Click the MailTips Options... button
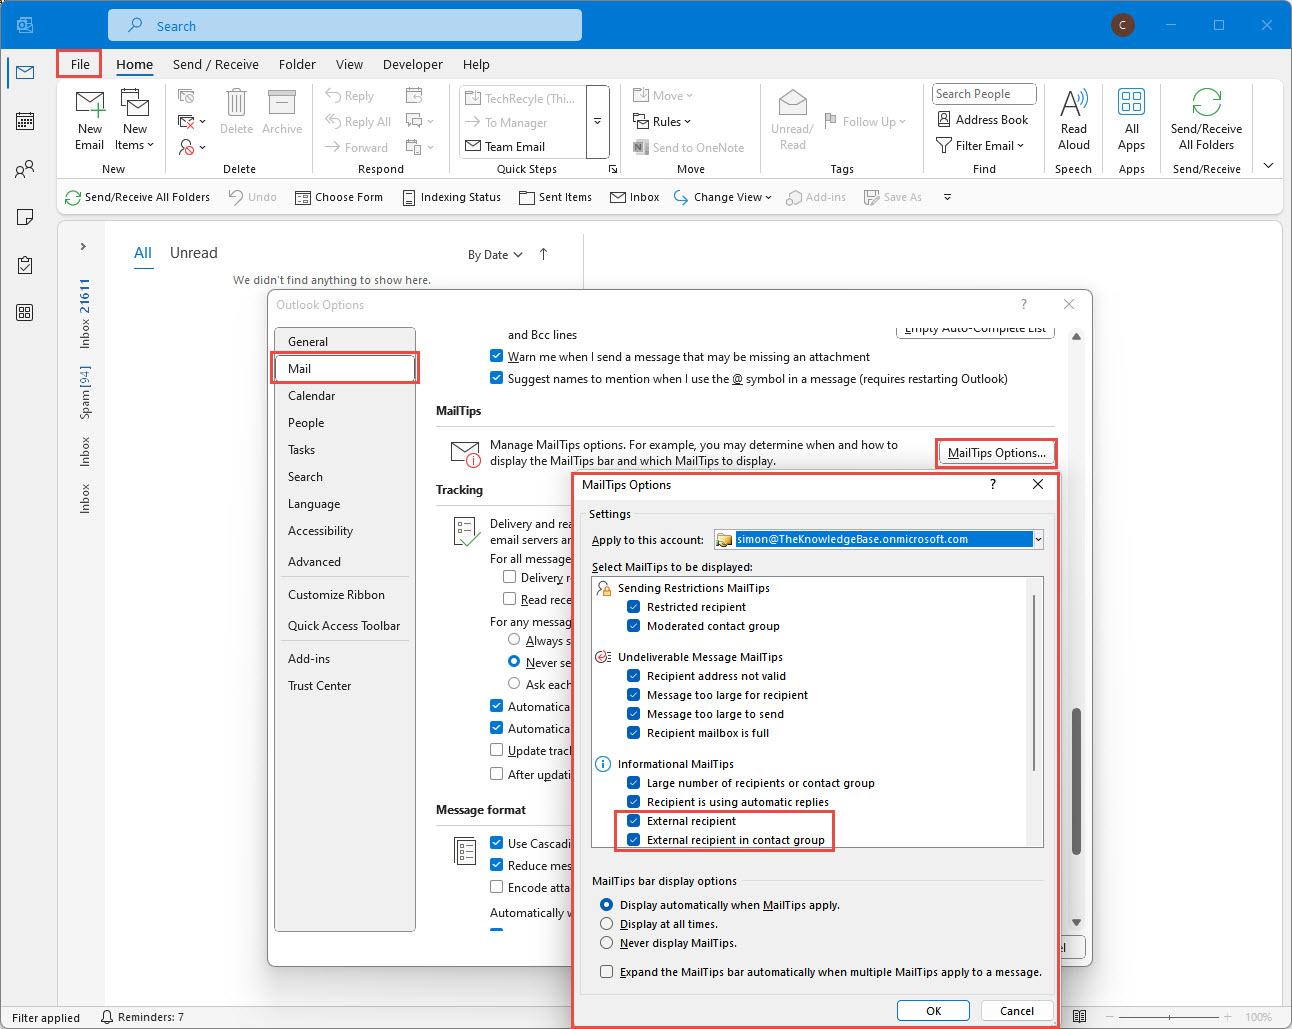This screenshot has width=1292, height=1029. (x=996, y=453)
